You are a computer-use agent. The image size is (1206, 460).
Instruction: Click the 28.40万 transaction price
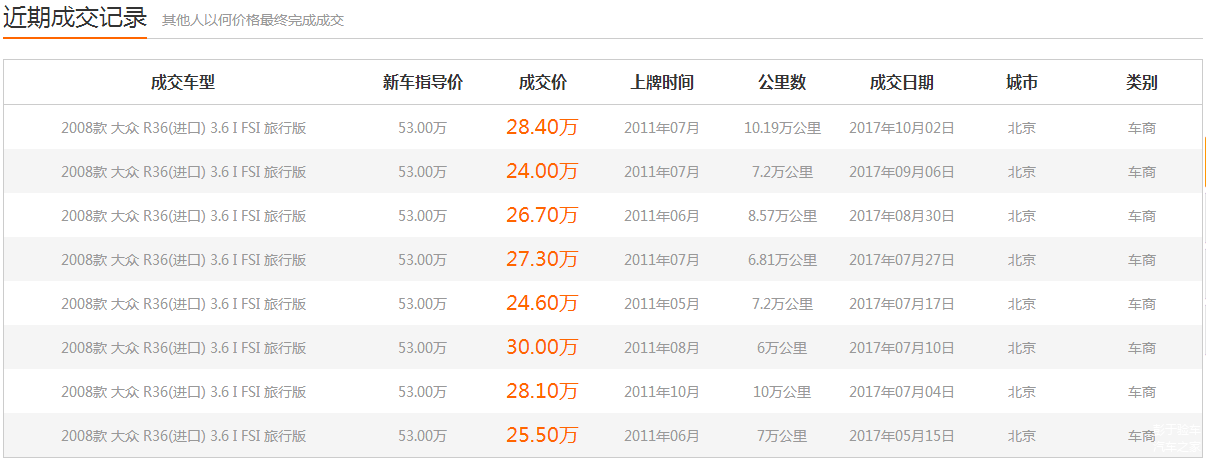542,128
